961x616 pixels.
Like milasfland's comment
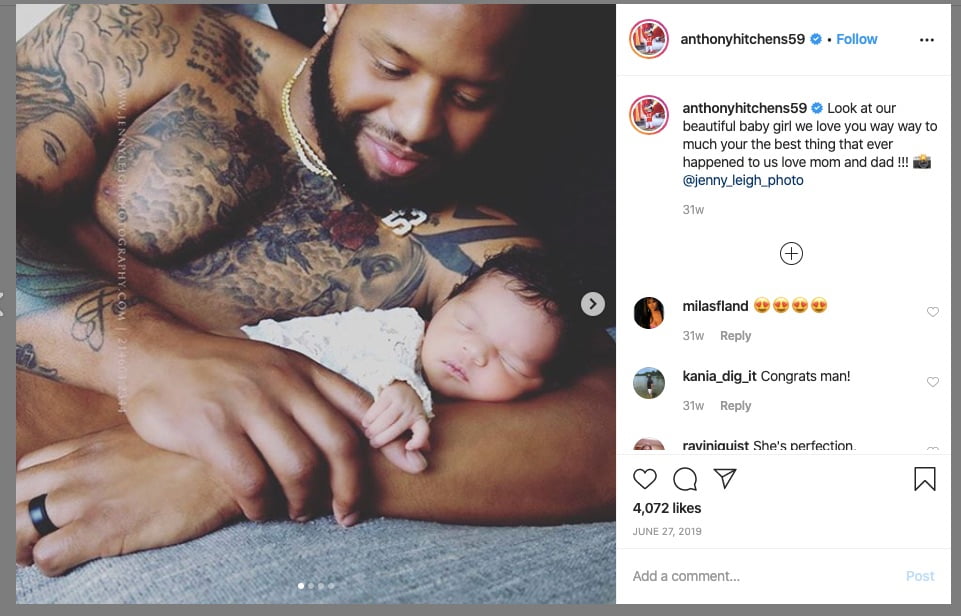(932, 312)
